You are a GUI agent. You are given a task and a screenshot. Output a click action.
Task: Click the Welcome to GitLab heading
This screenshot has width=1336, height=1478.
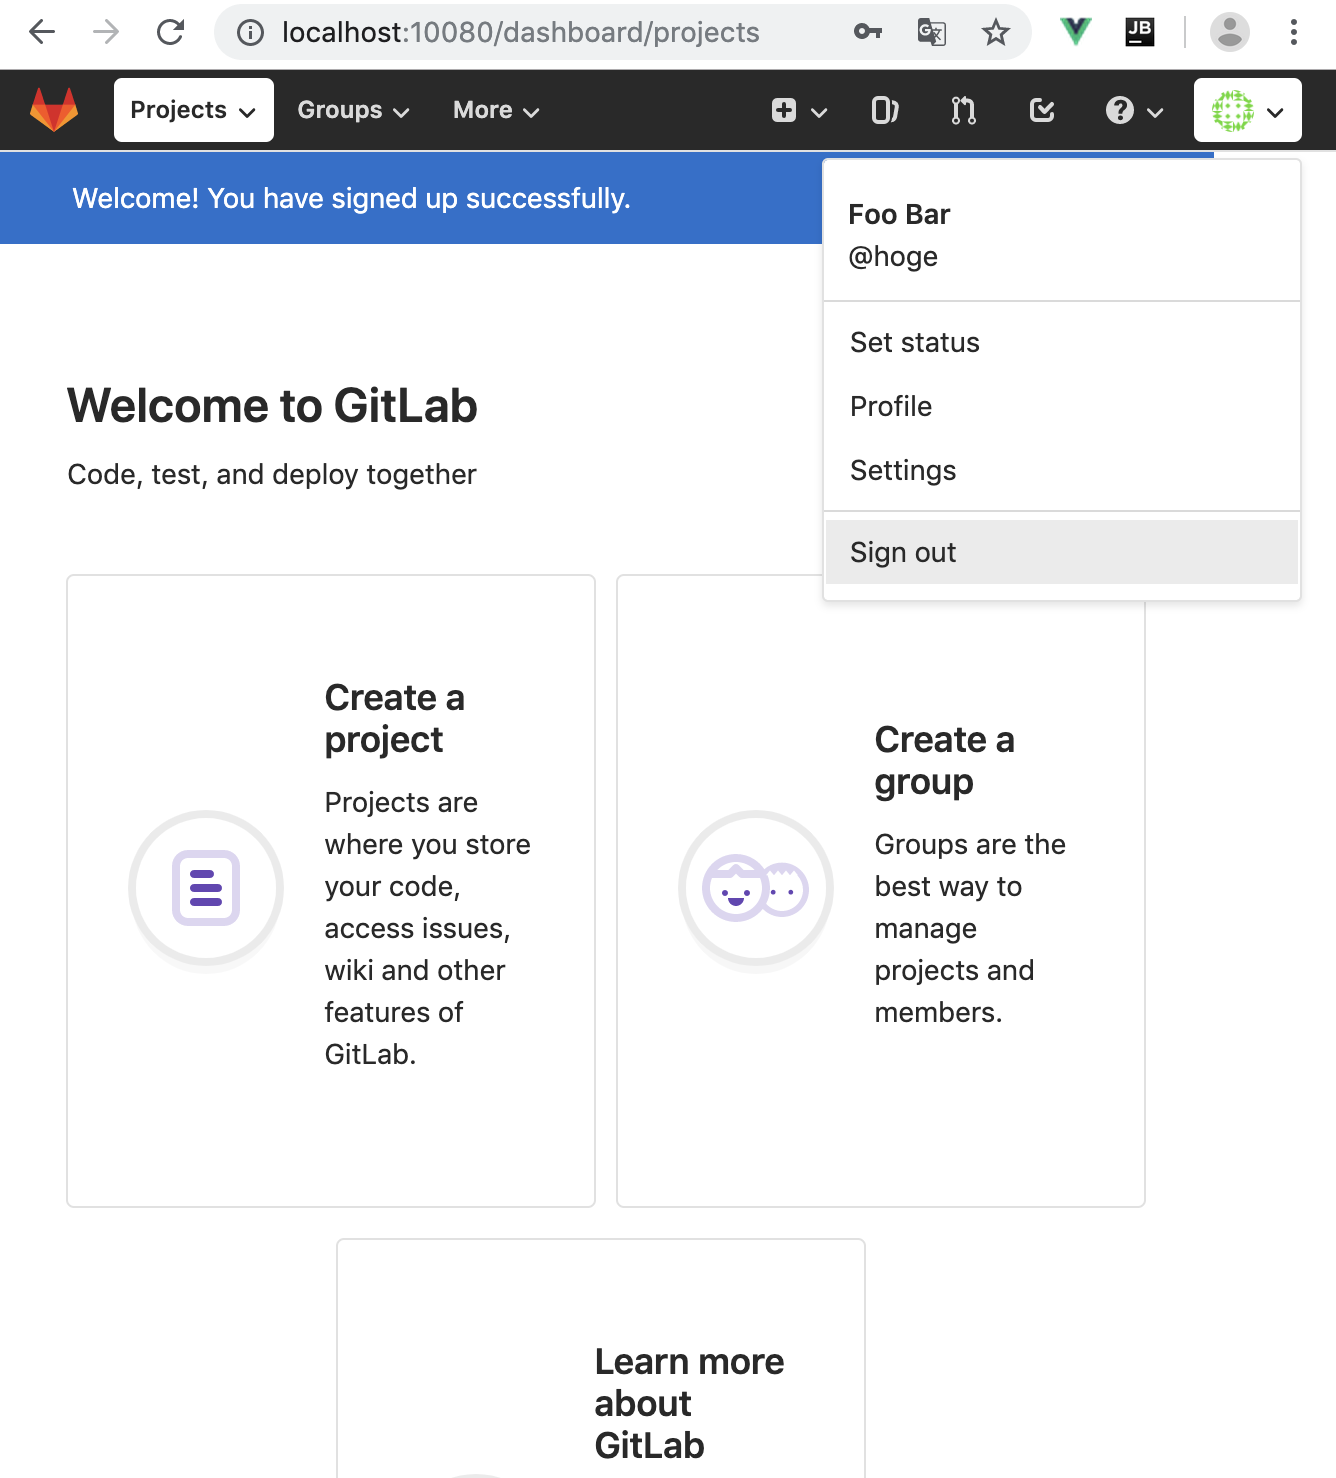click(x=272, y=406)
